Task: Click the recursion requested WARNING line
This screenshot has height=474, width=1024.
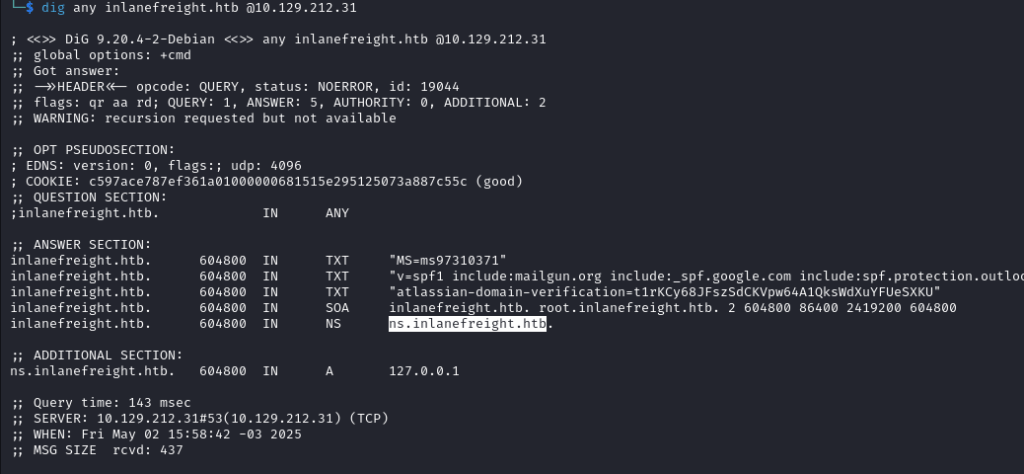Action: [x=203, y=118]
